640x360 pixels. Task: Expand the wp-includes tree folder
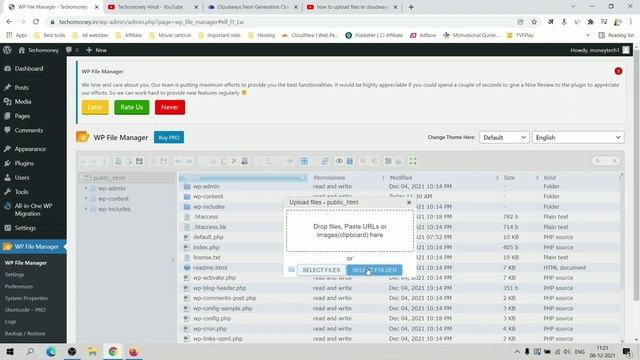click(86, 209)
